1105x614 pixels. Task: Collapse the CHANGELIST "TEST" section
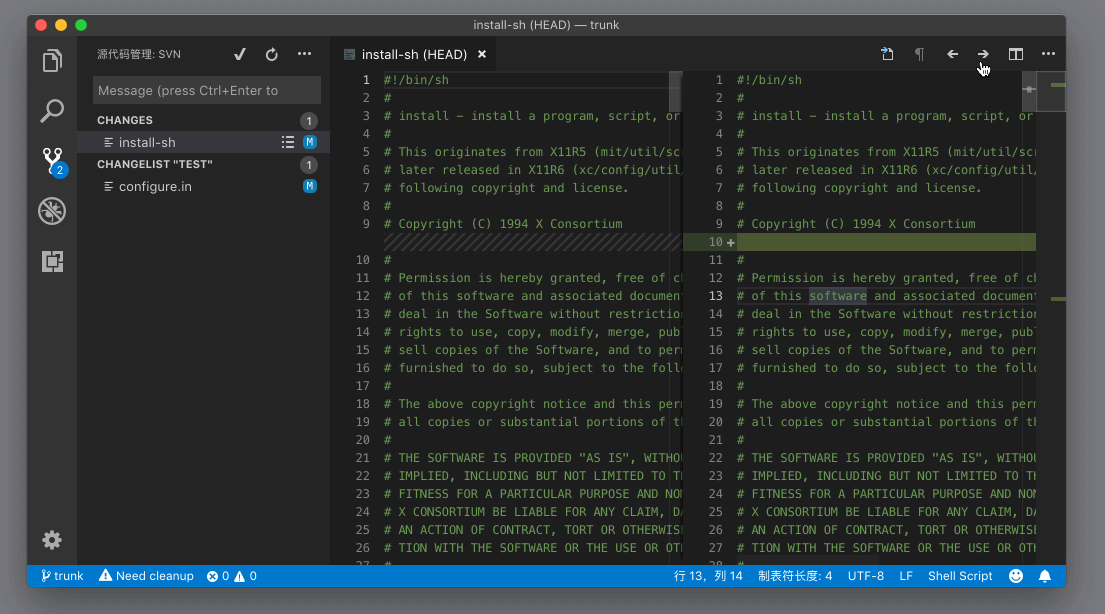(154, 164)
